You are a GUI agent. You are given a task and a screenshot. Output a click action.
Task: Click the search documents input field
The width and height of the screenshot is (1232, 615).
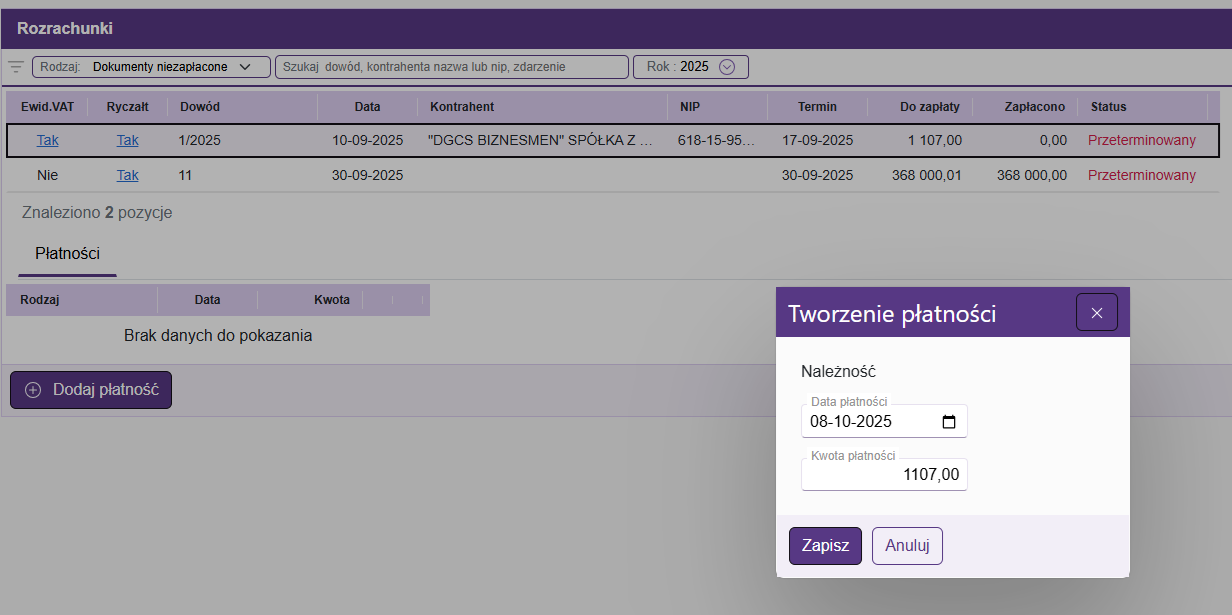coord(451,67)
